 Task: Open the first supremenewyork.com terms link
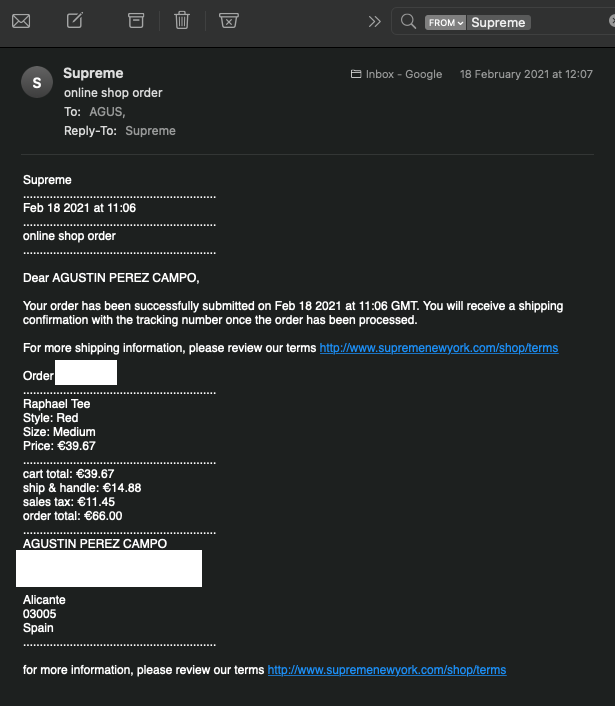click(x=439, y=348)
